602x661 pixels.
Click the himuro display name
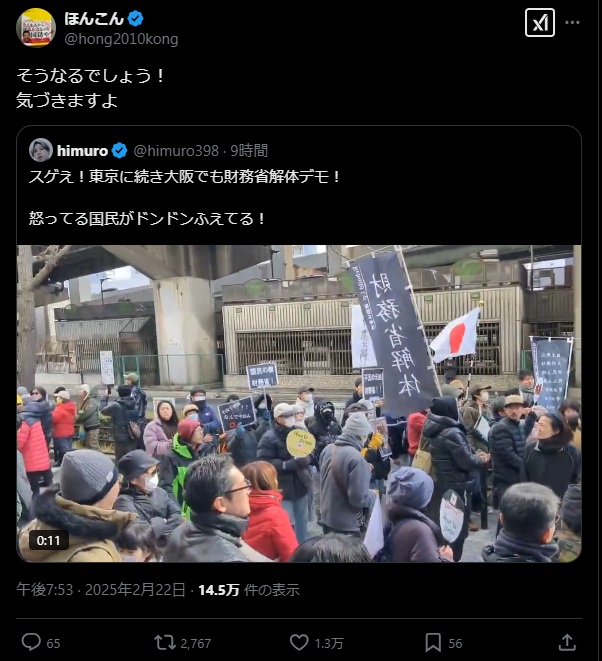(83, 150)
